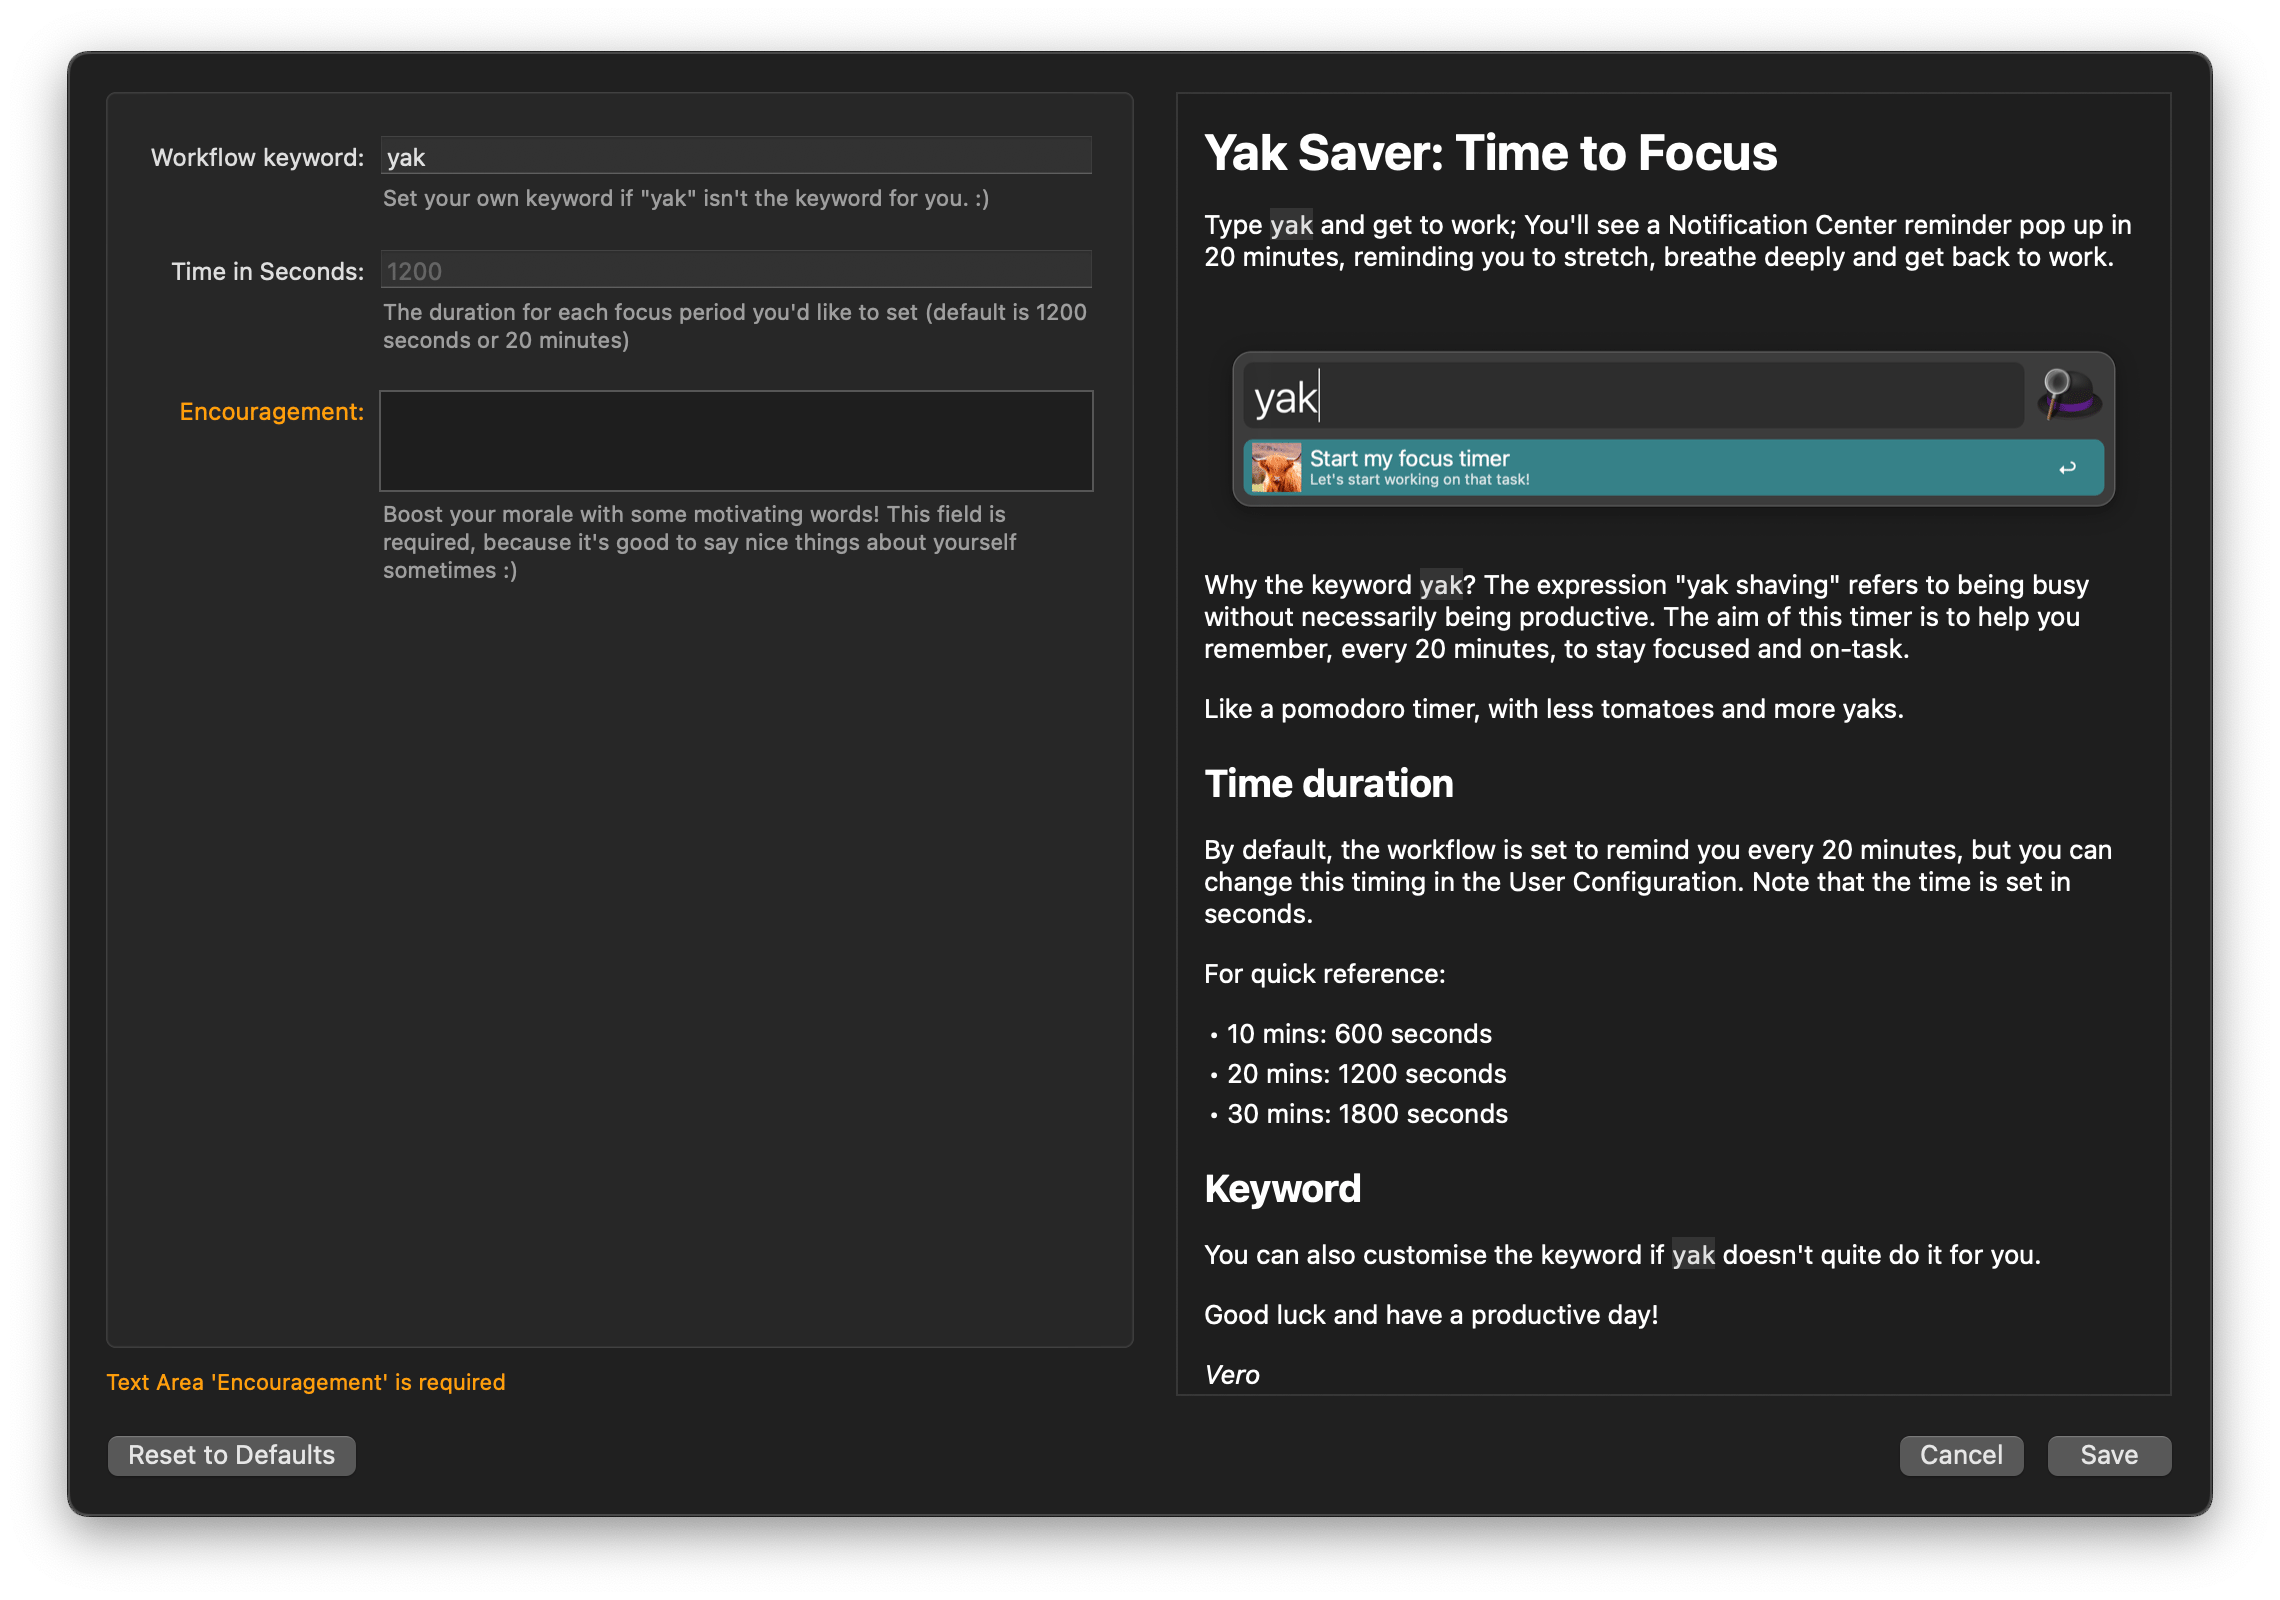The height and width of the screenshot is (1600, 2280).
Task: Click the empty Encouragement text area
Action: [735, 441]
